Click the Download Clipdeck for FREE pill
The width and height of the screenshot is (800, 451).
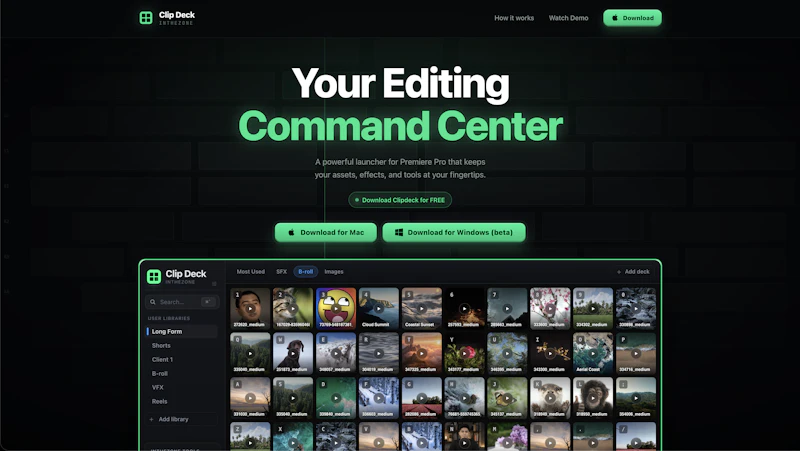400,200
